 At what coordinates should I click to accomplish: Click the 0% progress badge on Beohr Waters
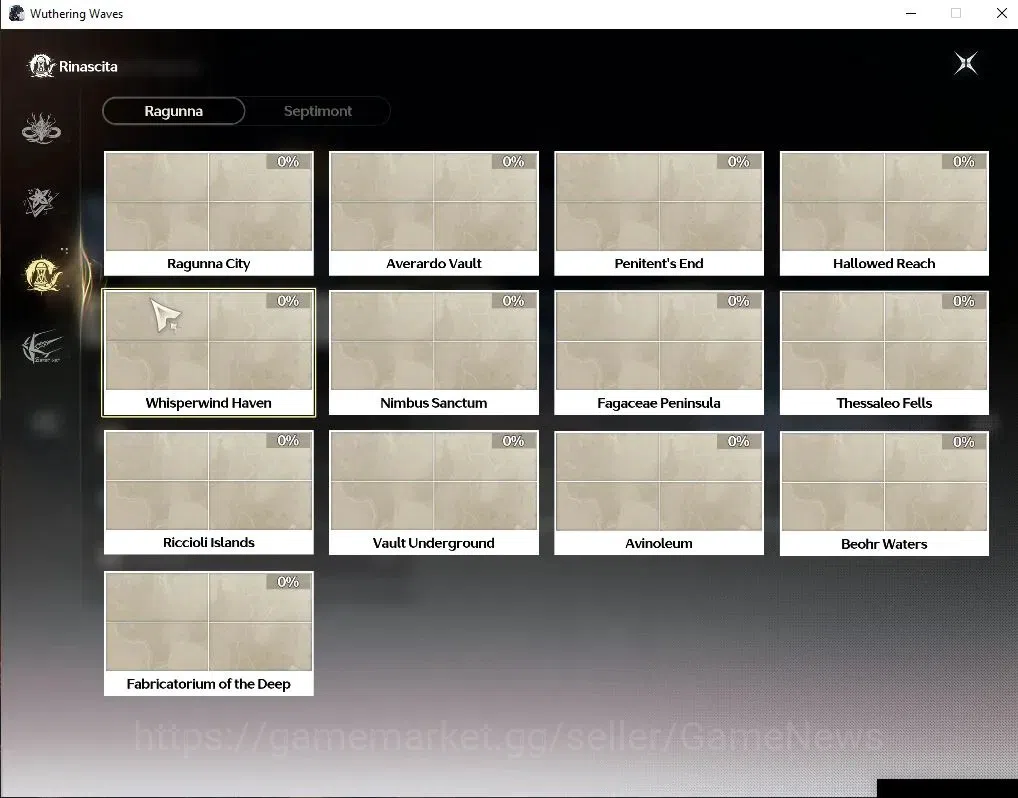963,442
